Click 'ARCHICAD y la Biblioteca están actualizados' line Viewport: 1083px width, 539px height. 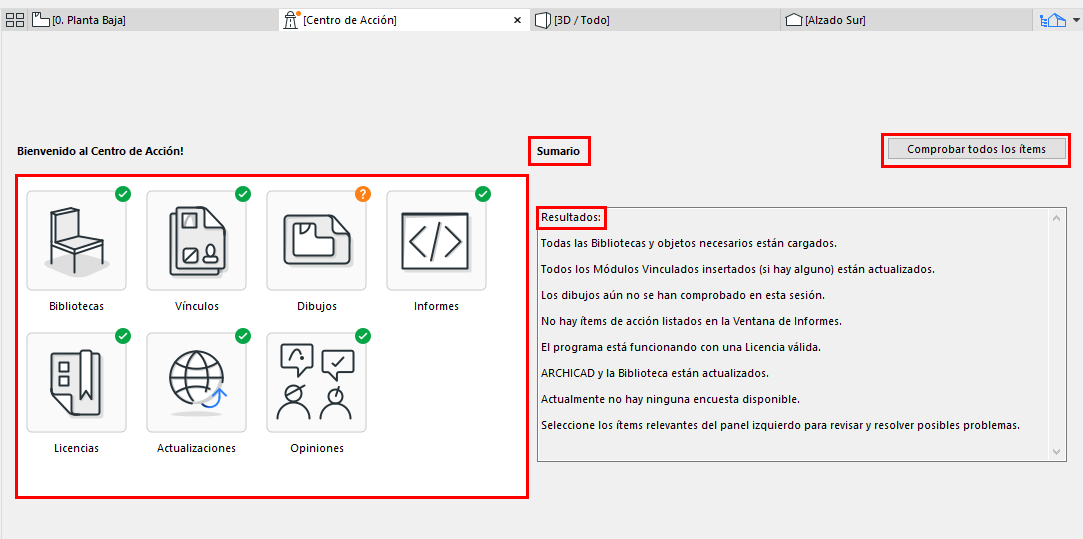(655, 373)
